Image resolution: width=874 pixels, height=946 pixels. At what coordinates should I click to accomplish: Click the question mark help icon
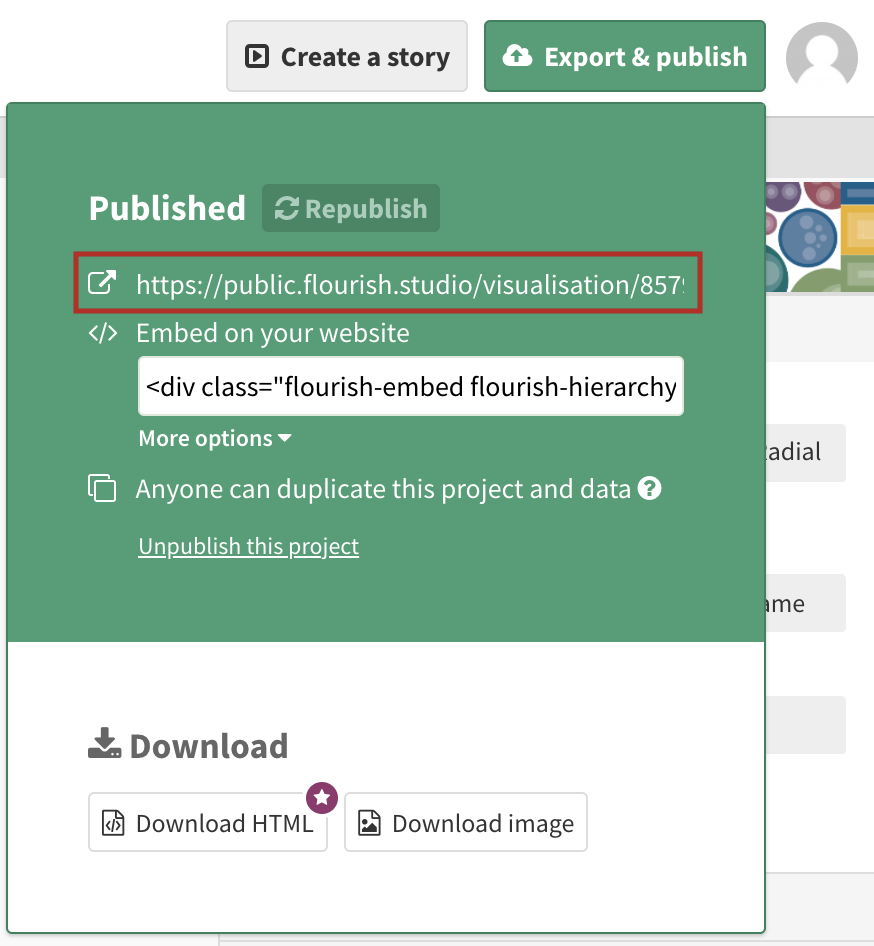650,488
